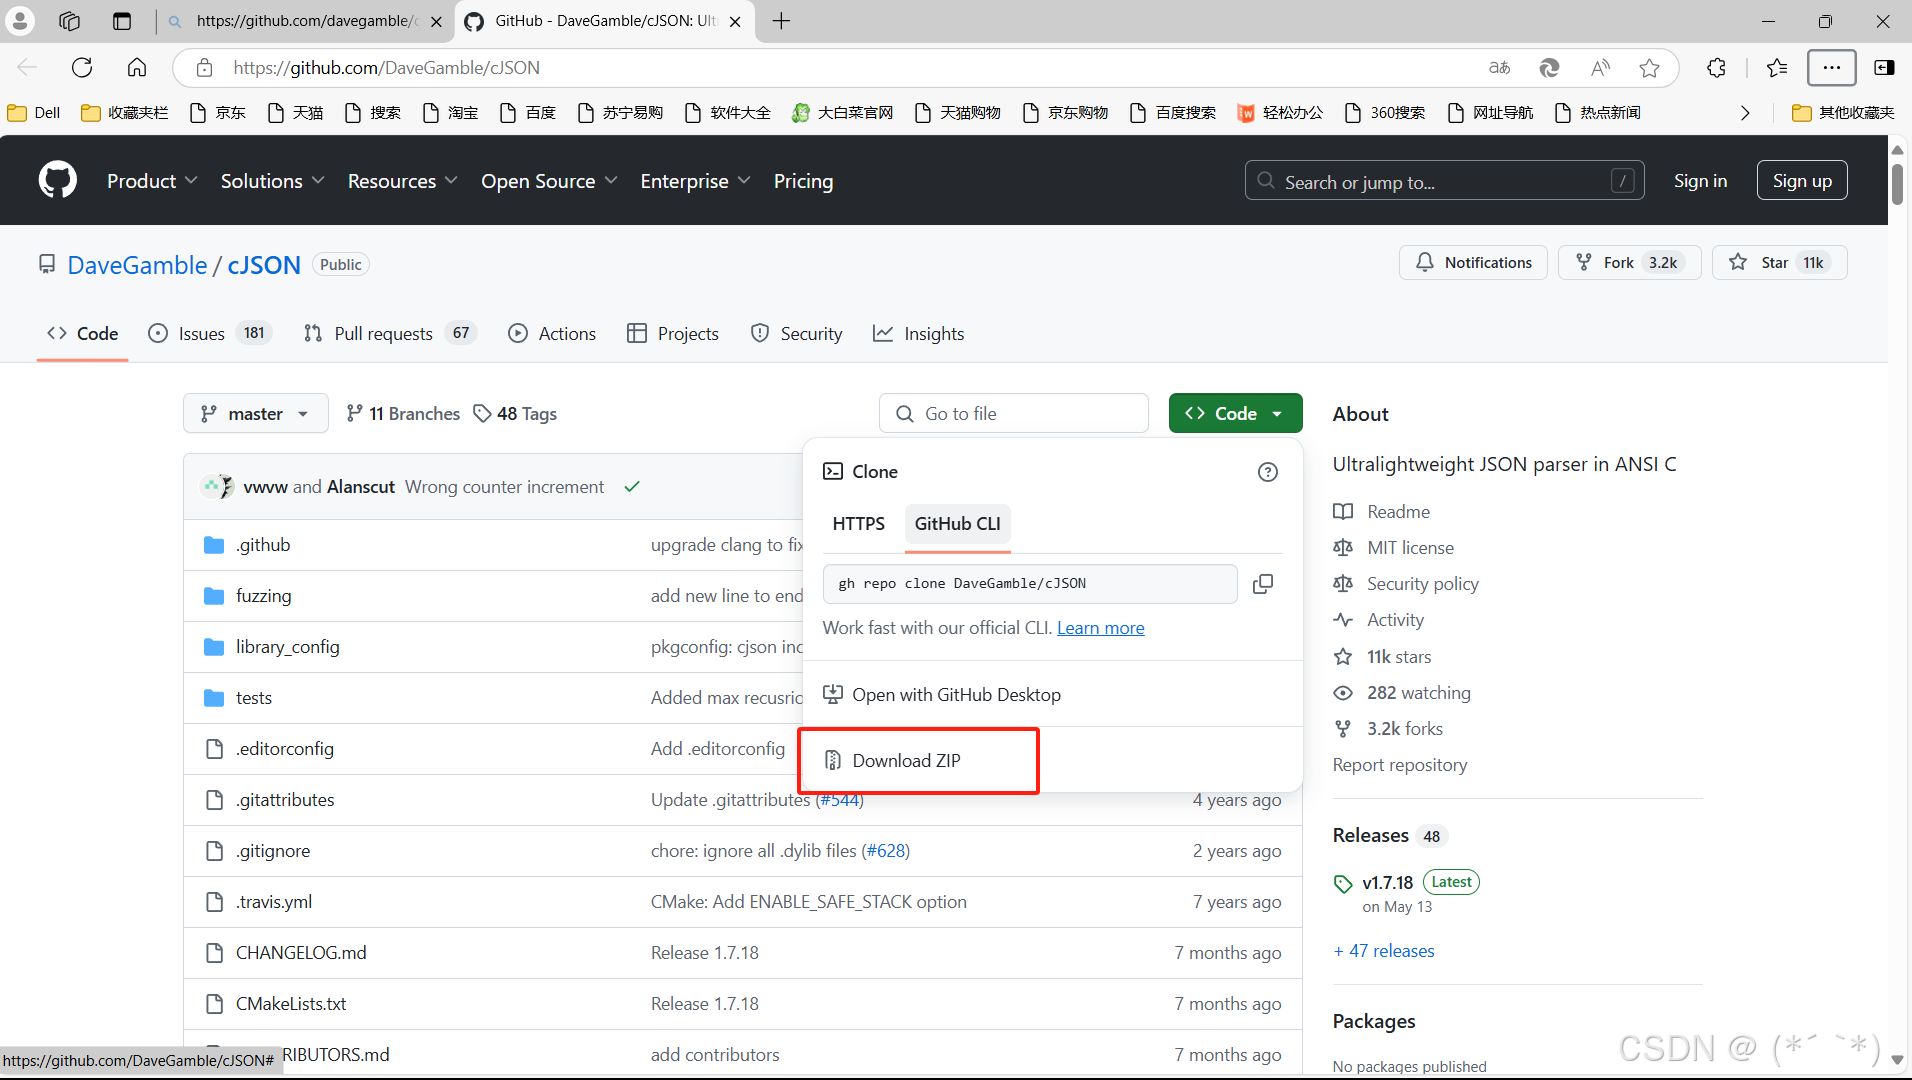Select the GitHub CLI clone tab
Image resolution: width=1912 pixels, height=1080 pixels.
957,524
